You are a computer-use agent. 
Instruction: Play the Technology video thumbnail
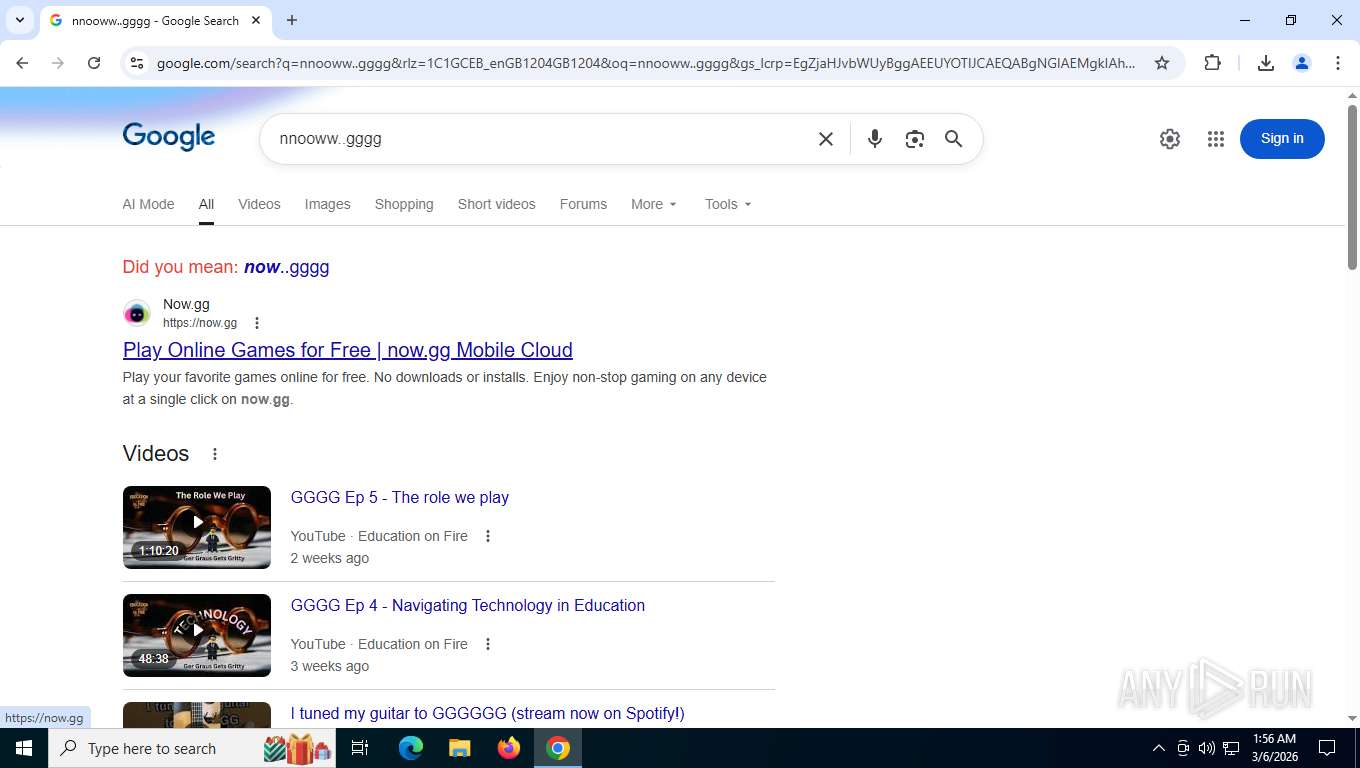click(x=197, y=635)
